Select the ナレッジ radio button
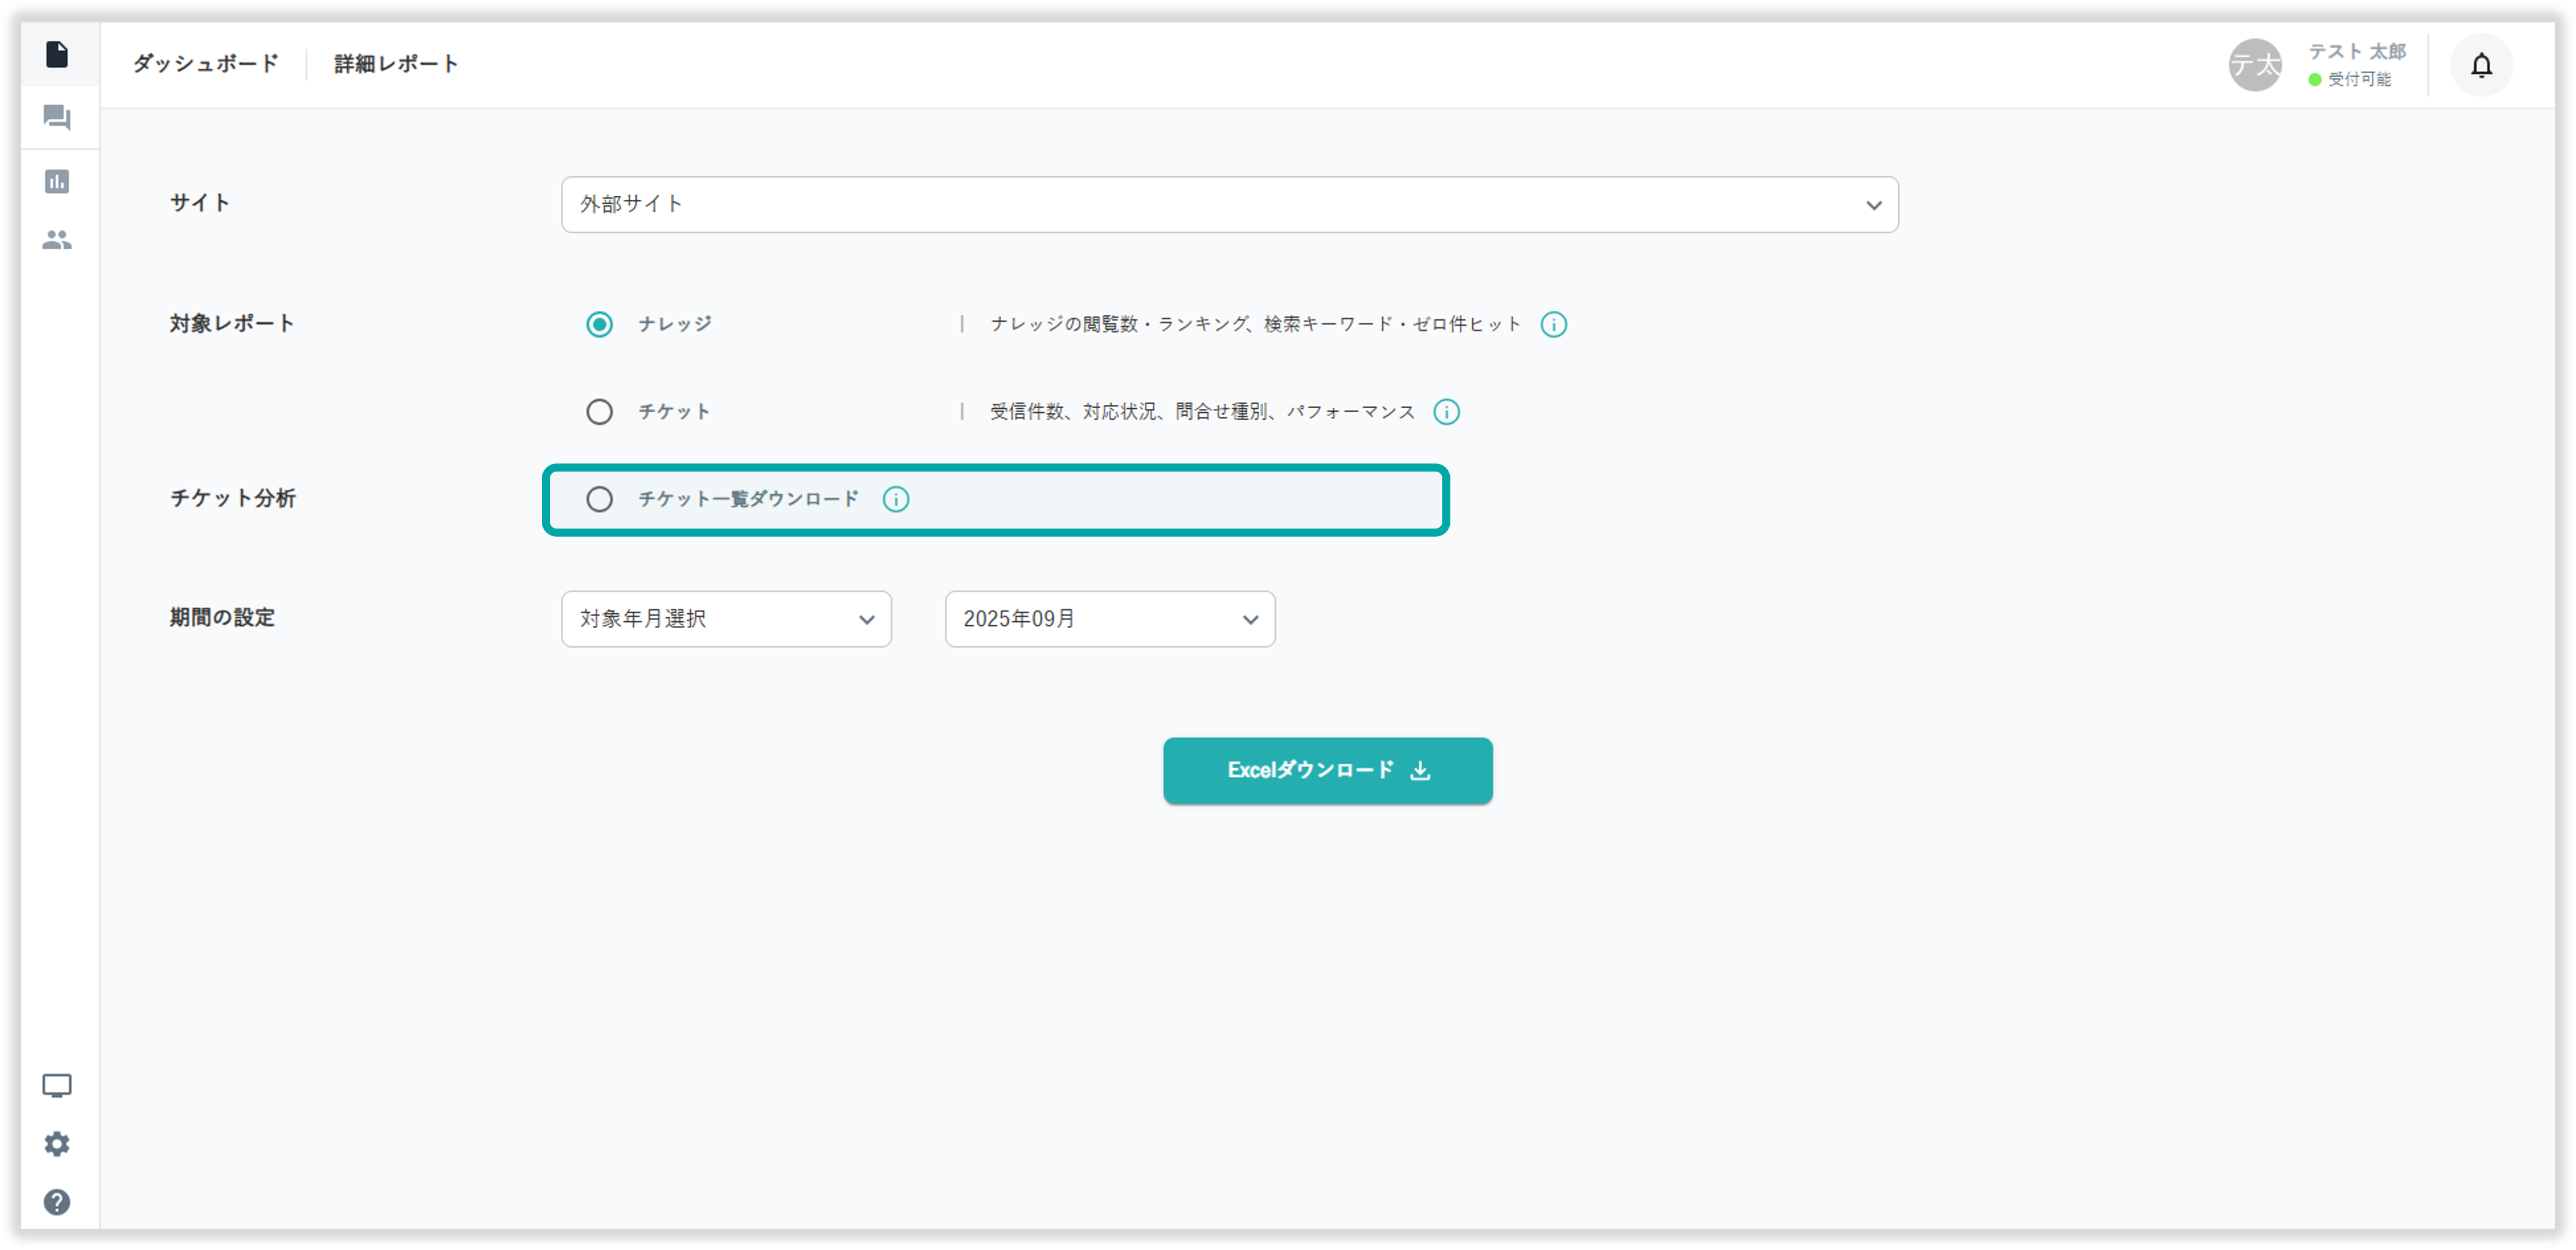This screenshot has height=1250, width=2576. (599, 324)
